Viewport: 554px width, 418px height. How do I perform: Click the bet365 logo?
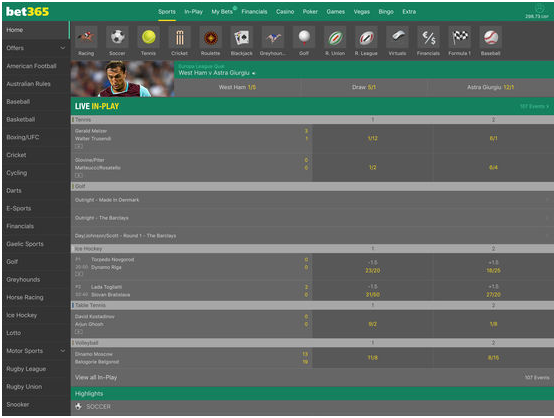click(x=28, y=12)
